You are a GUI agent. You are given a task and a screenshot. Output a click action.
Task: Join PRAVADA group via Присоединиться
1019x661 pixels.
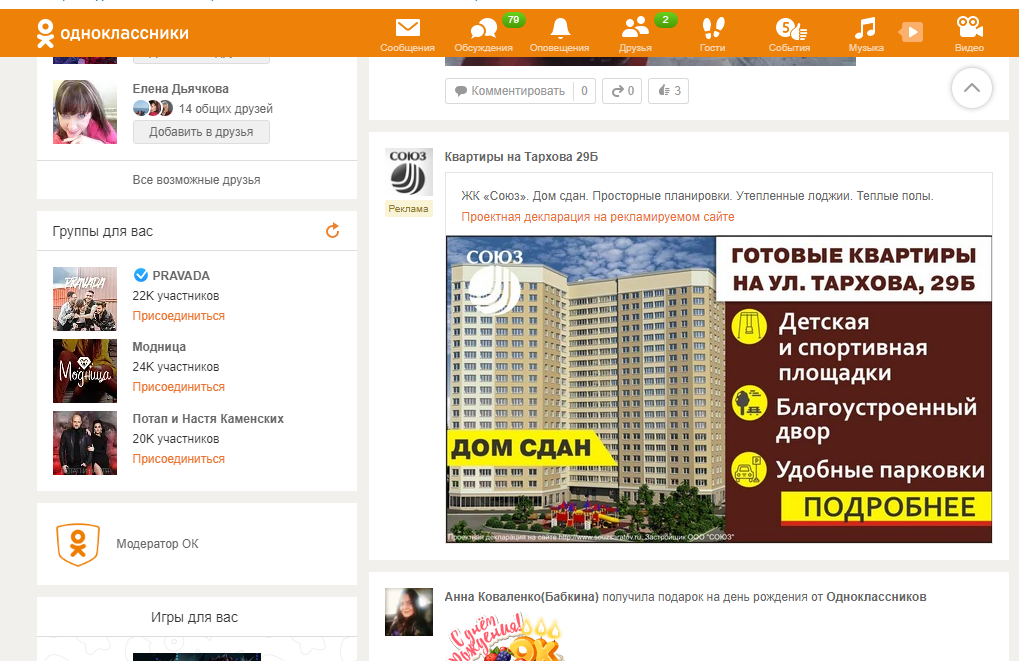pos(179,316)
